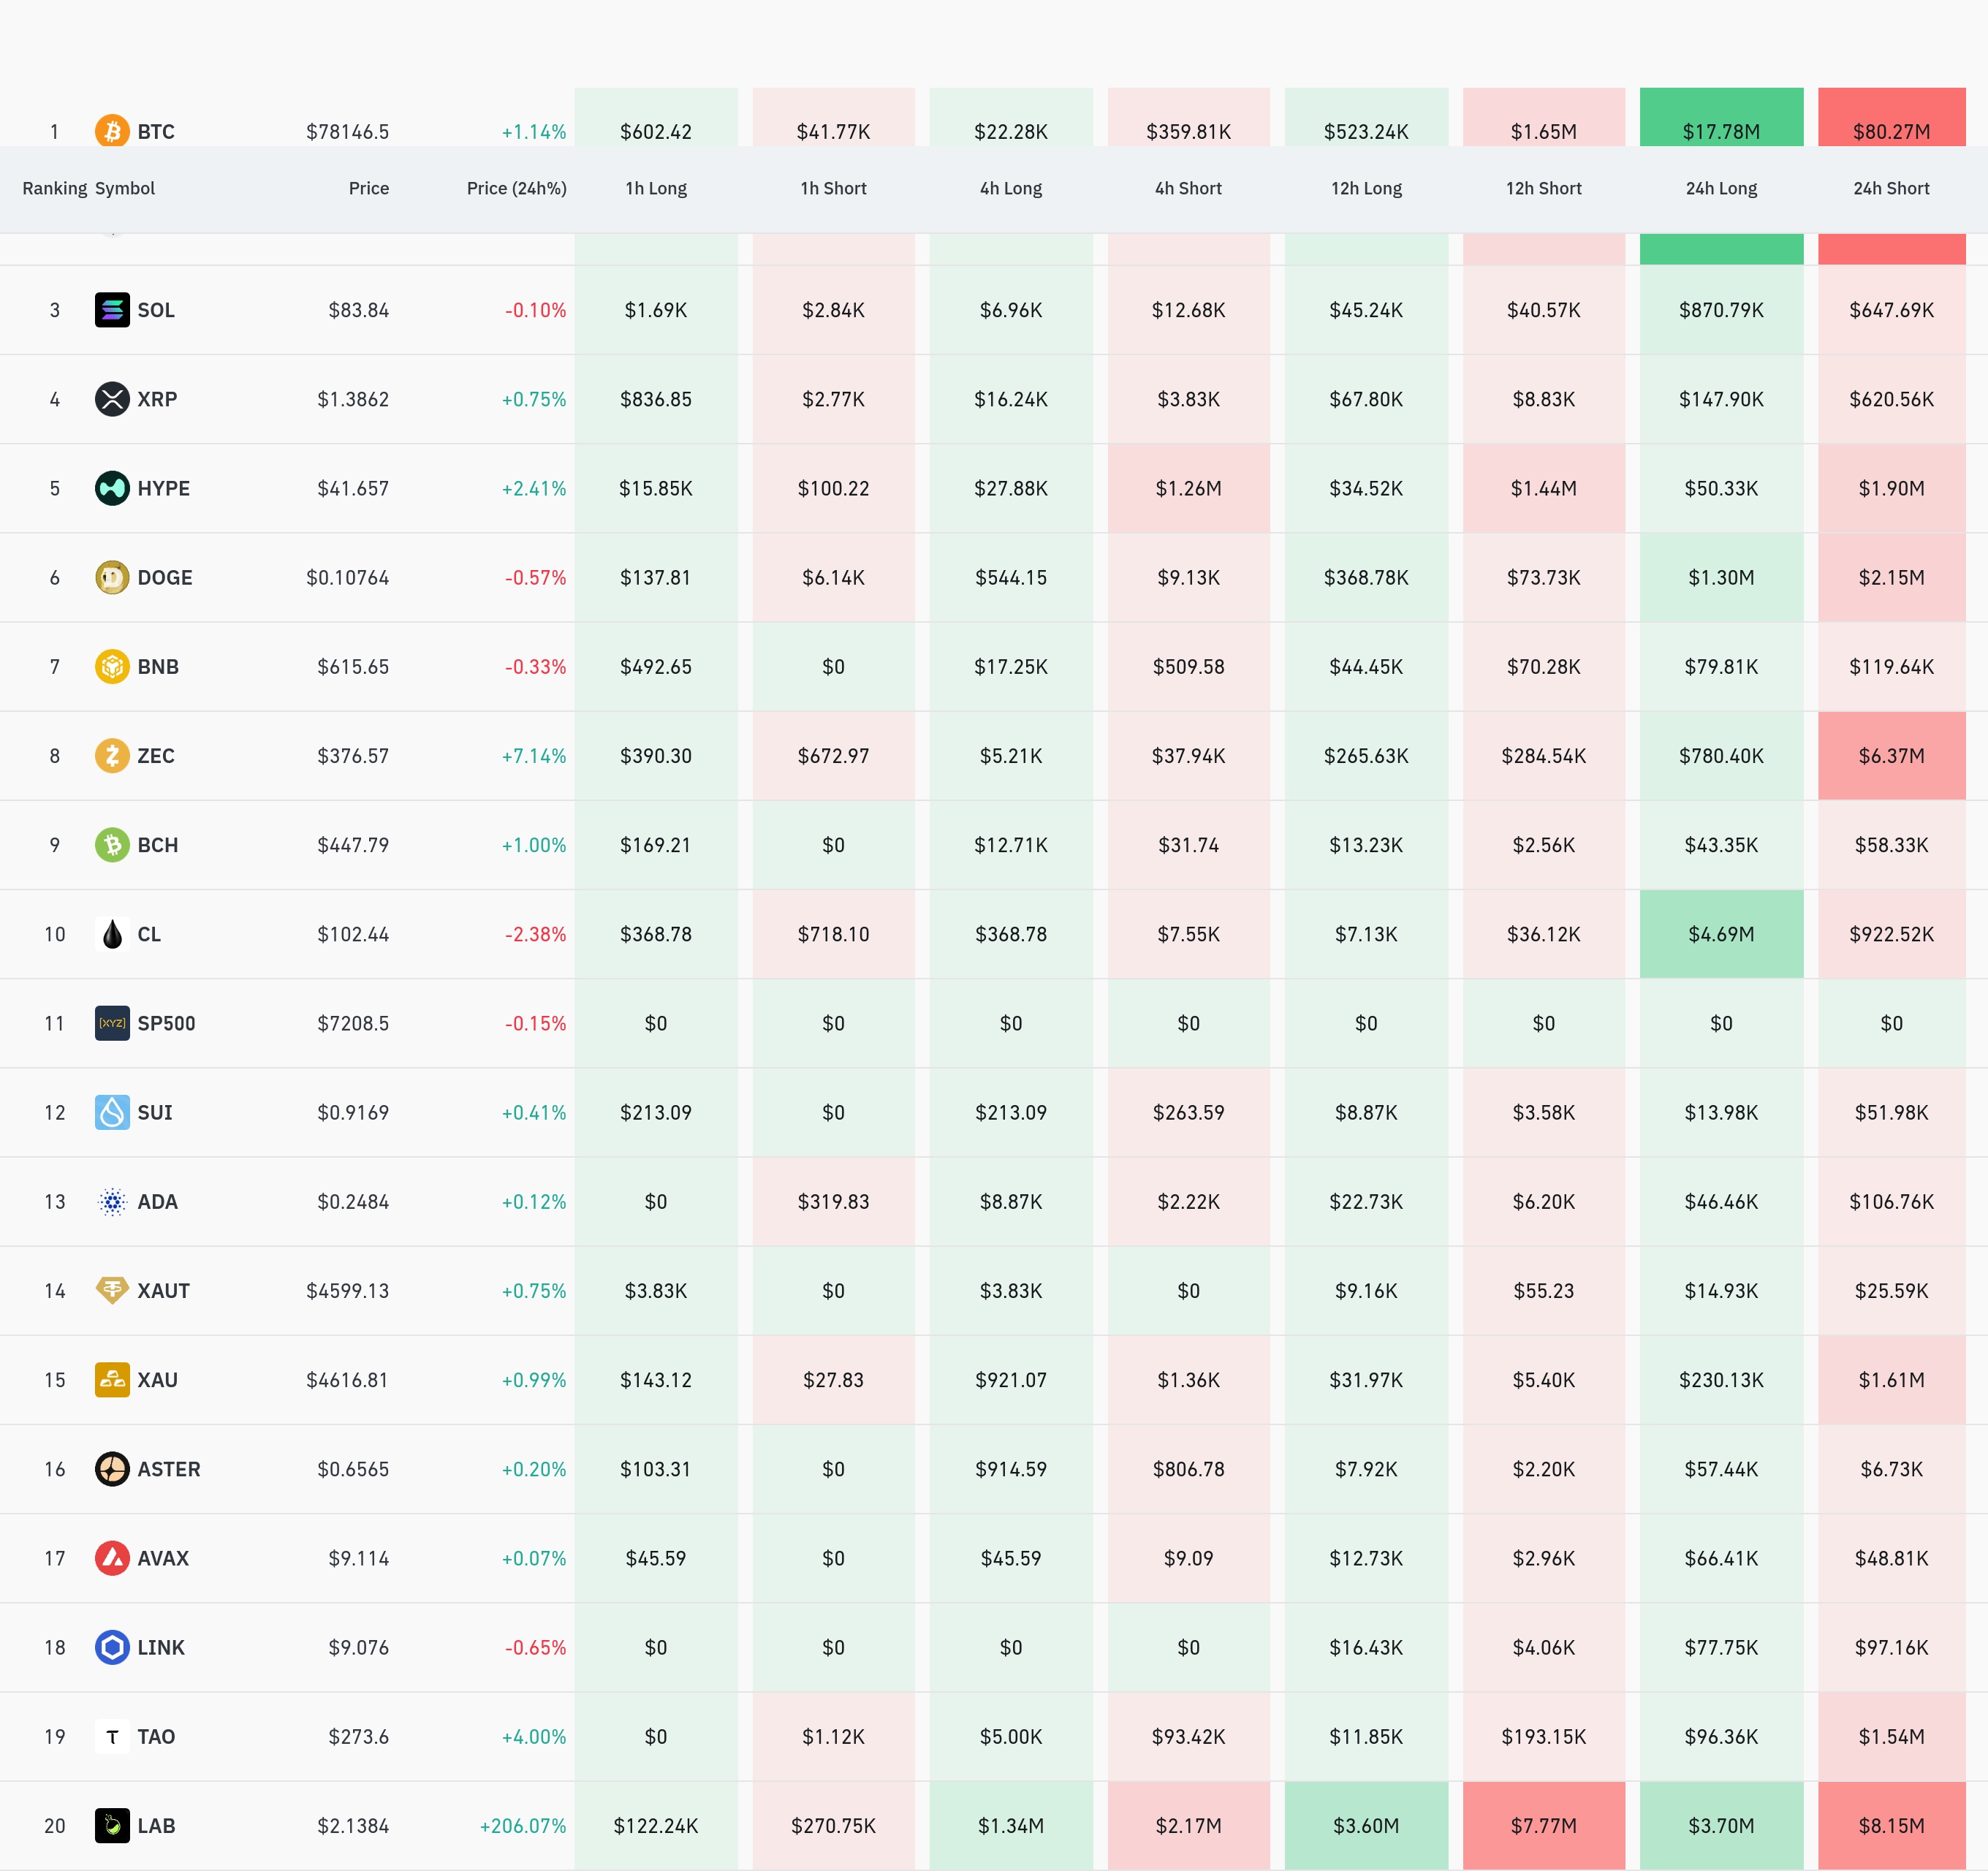Open the ASTER symbol name
1988x1871 pixels.
tap(169, 1469)
